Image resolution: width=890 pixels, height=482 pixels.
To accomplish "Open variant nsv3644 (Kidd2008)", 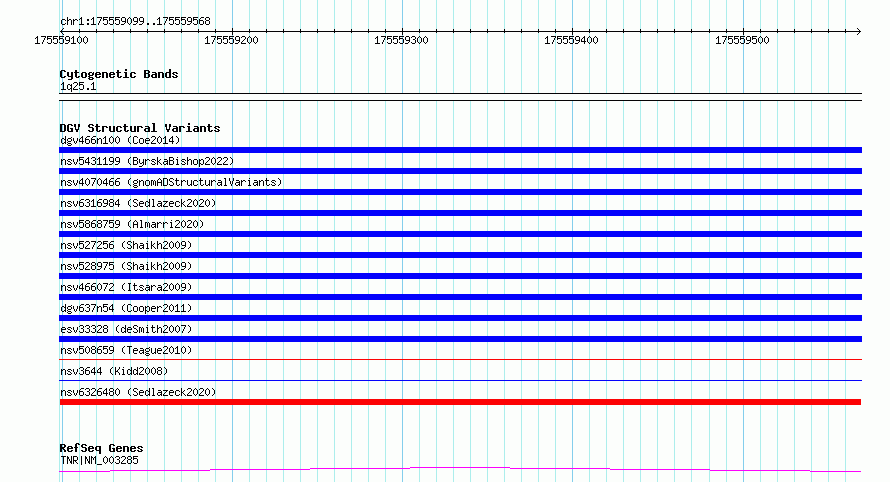I will pos(114,371).
